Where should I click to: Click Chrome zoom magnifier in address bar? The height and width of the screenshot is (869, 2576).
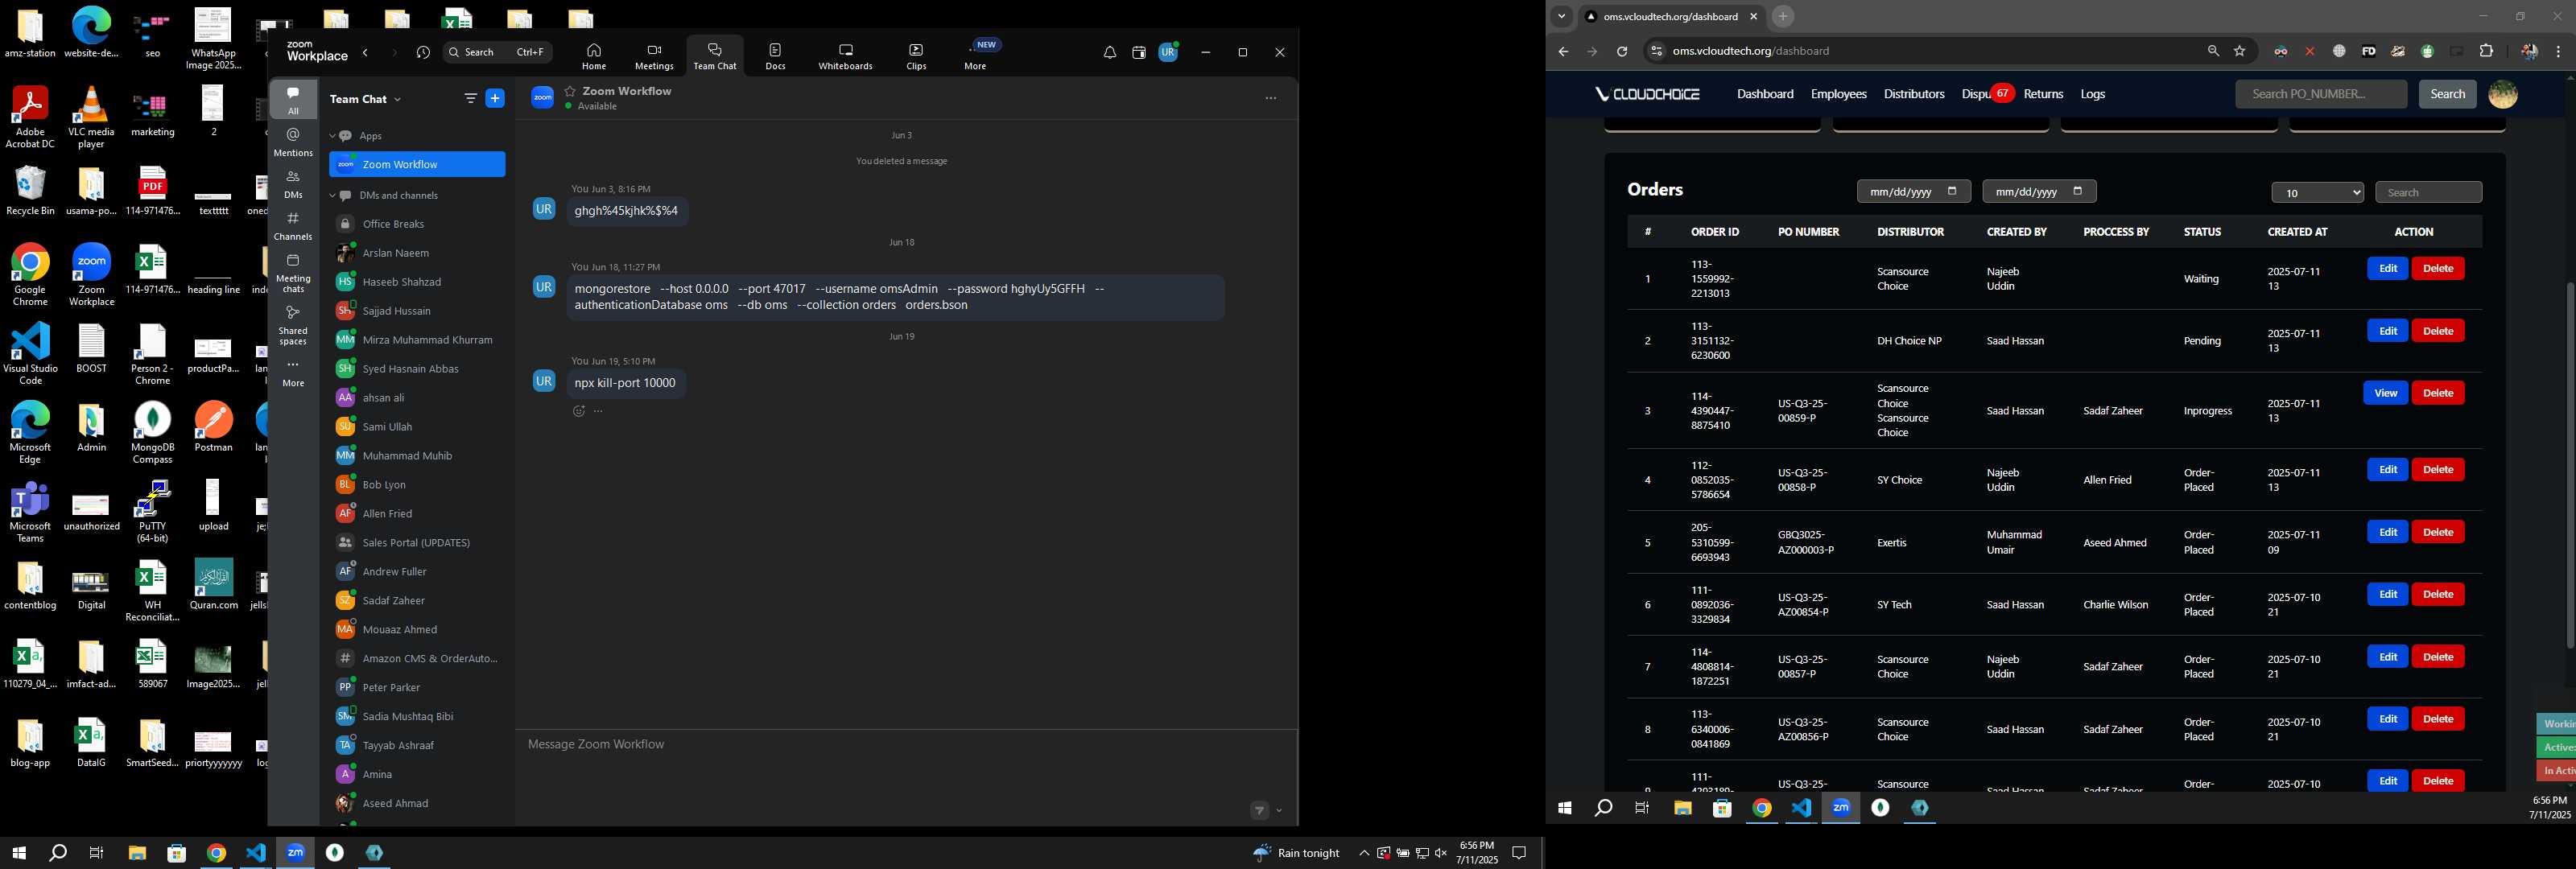(x=2213, y=51)
